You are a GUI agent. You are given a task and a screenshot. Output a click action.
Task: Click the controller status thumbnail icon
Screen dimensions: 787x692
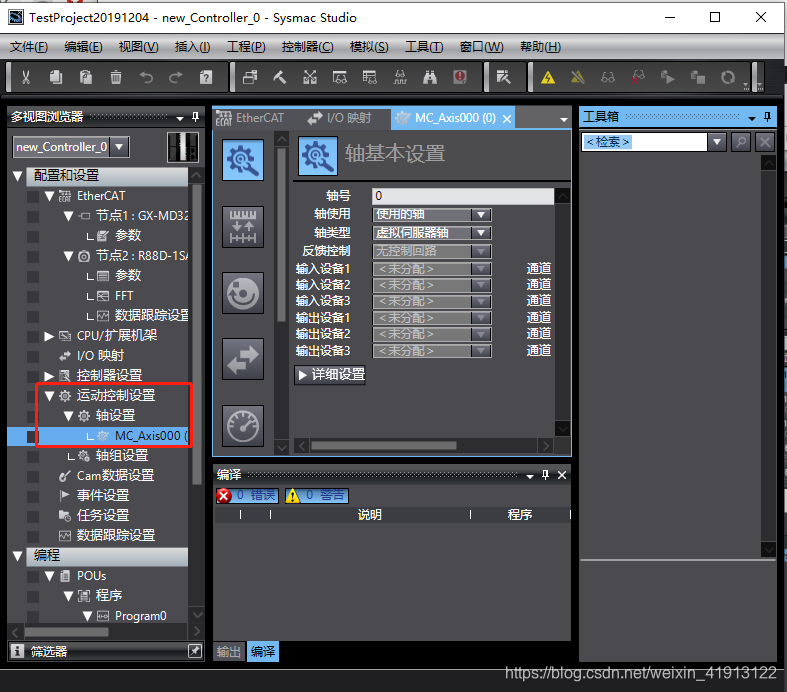tap(183, 147)
